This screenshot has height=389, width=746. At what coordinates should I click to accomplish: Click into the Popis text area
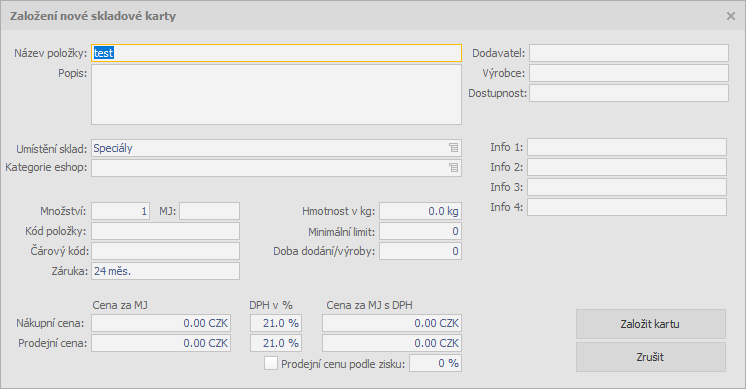click(276, 95)
